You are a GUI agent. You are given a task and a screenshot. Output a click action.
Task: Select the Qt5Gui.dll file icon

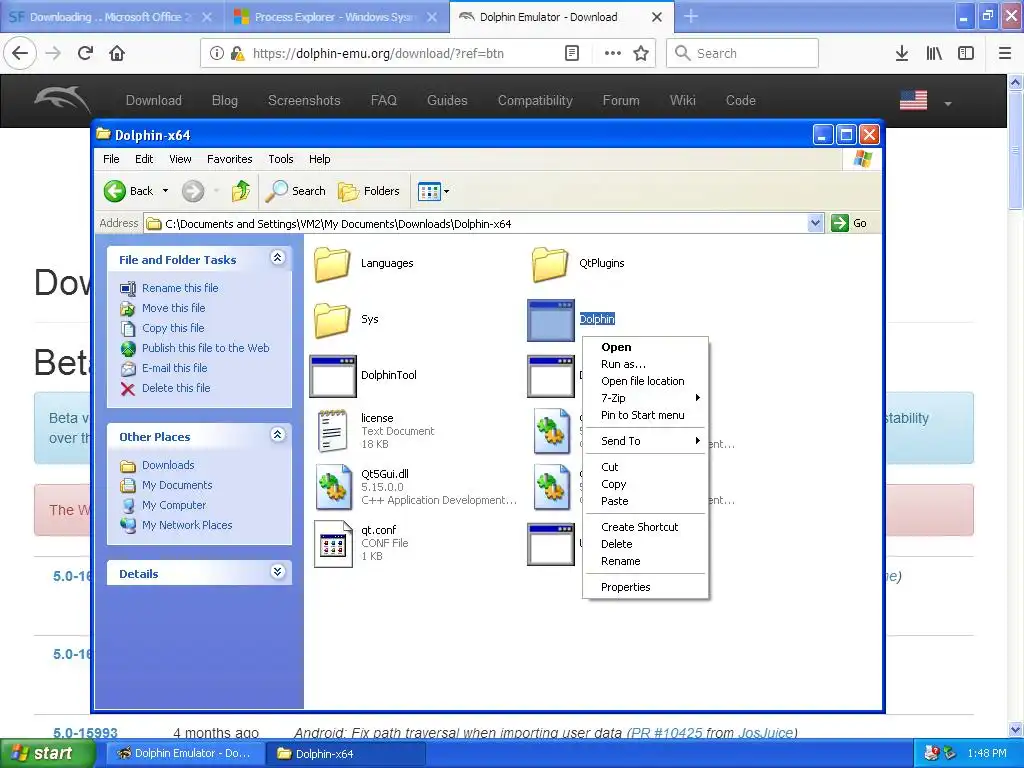tap(334, 487)
